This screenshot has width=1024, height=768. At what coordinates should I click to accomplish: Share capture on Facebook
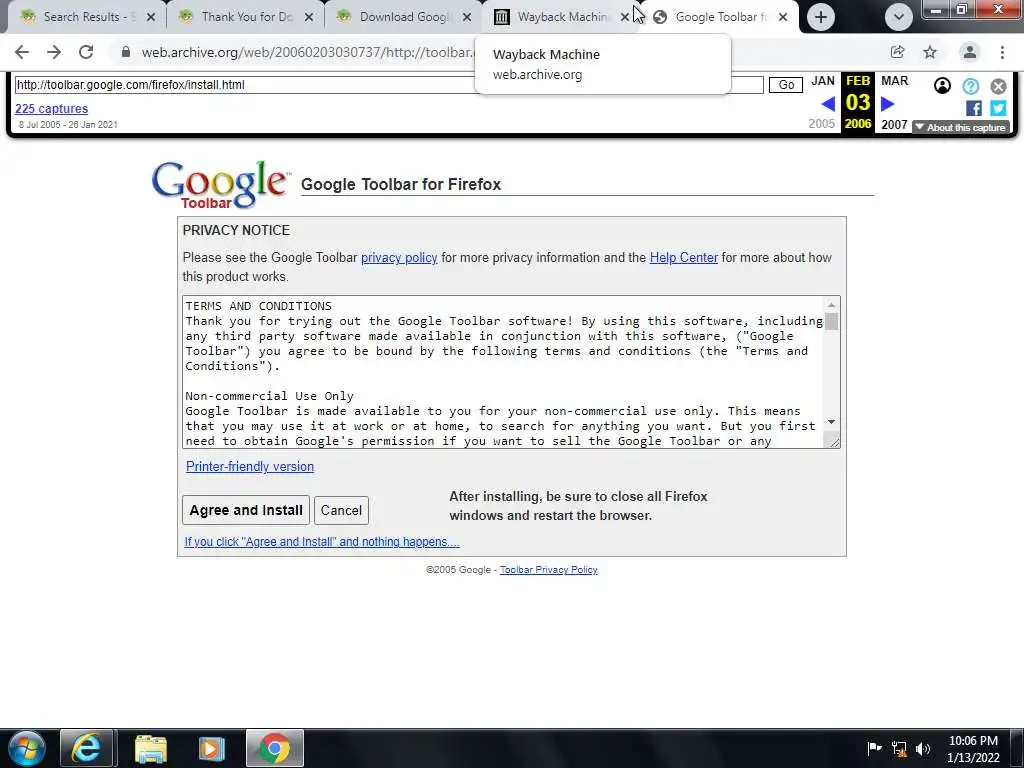[974, 108]
